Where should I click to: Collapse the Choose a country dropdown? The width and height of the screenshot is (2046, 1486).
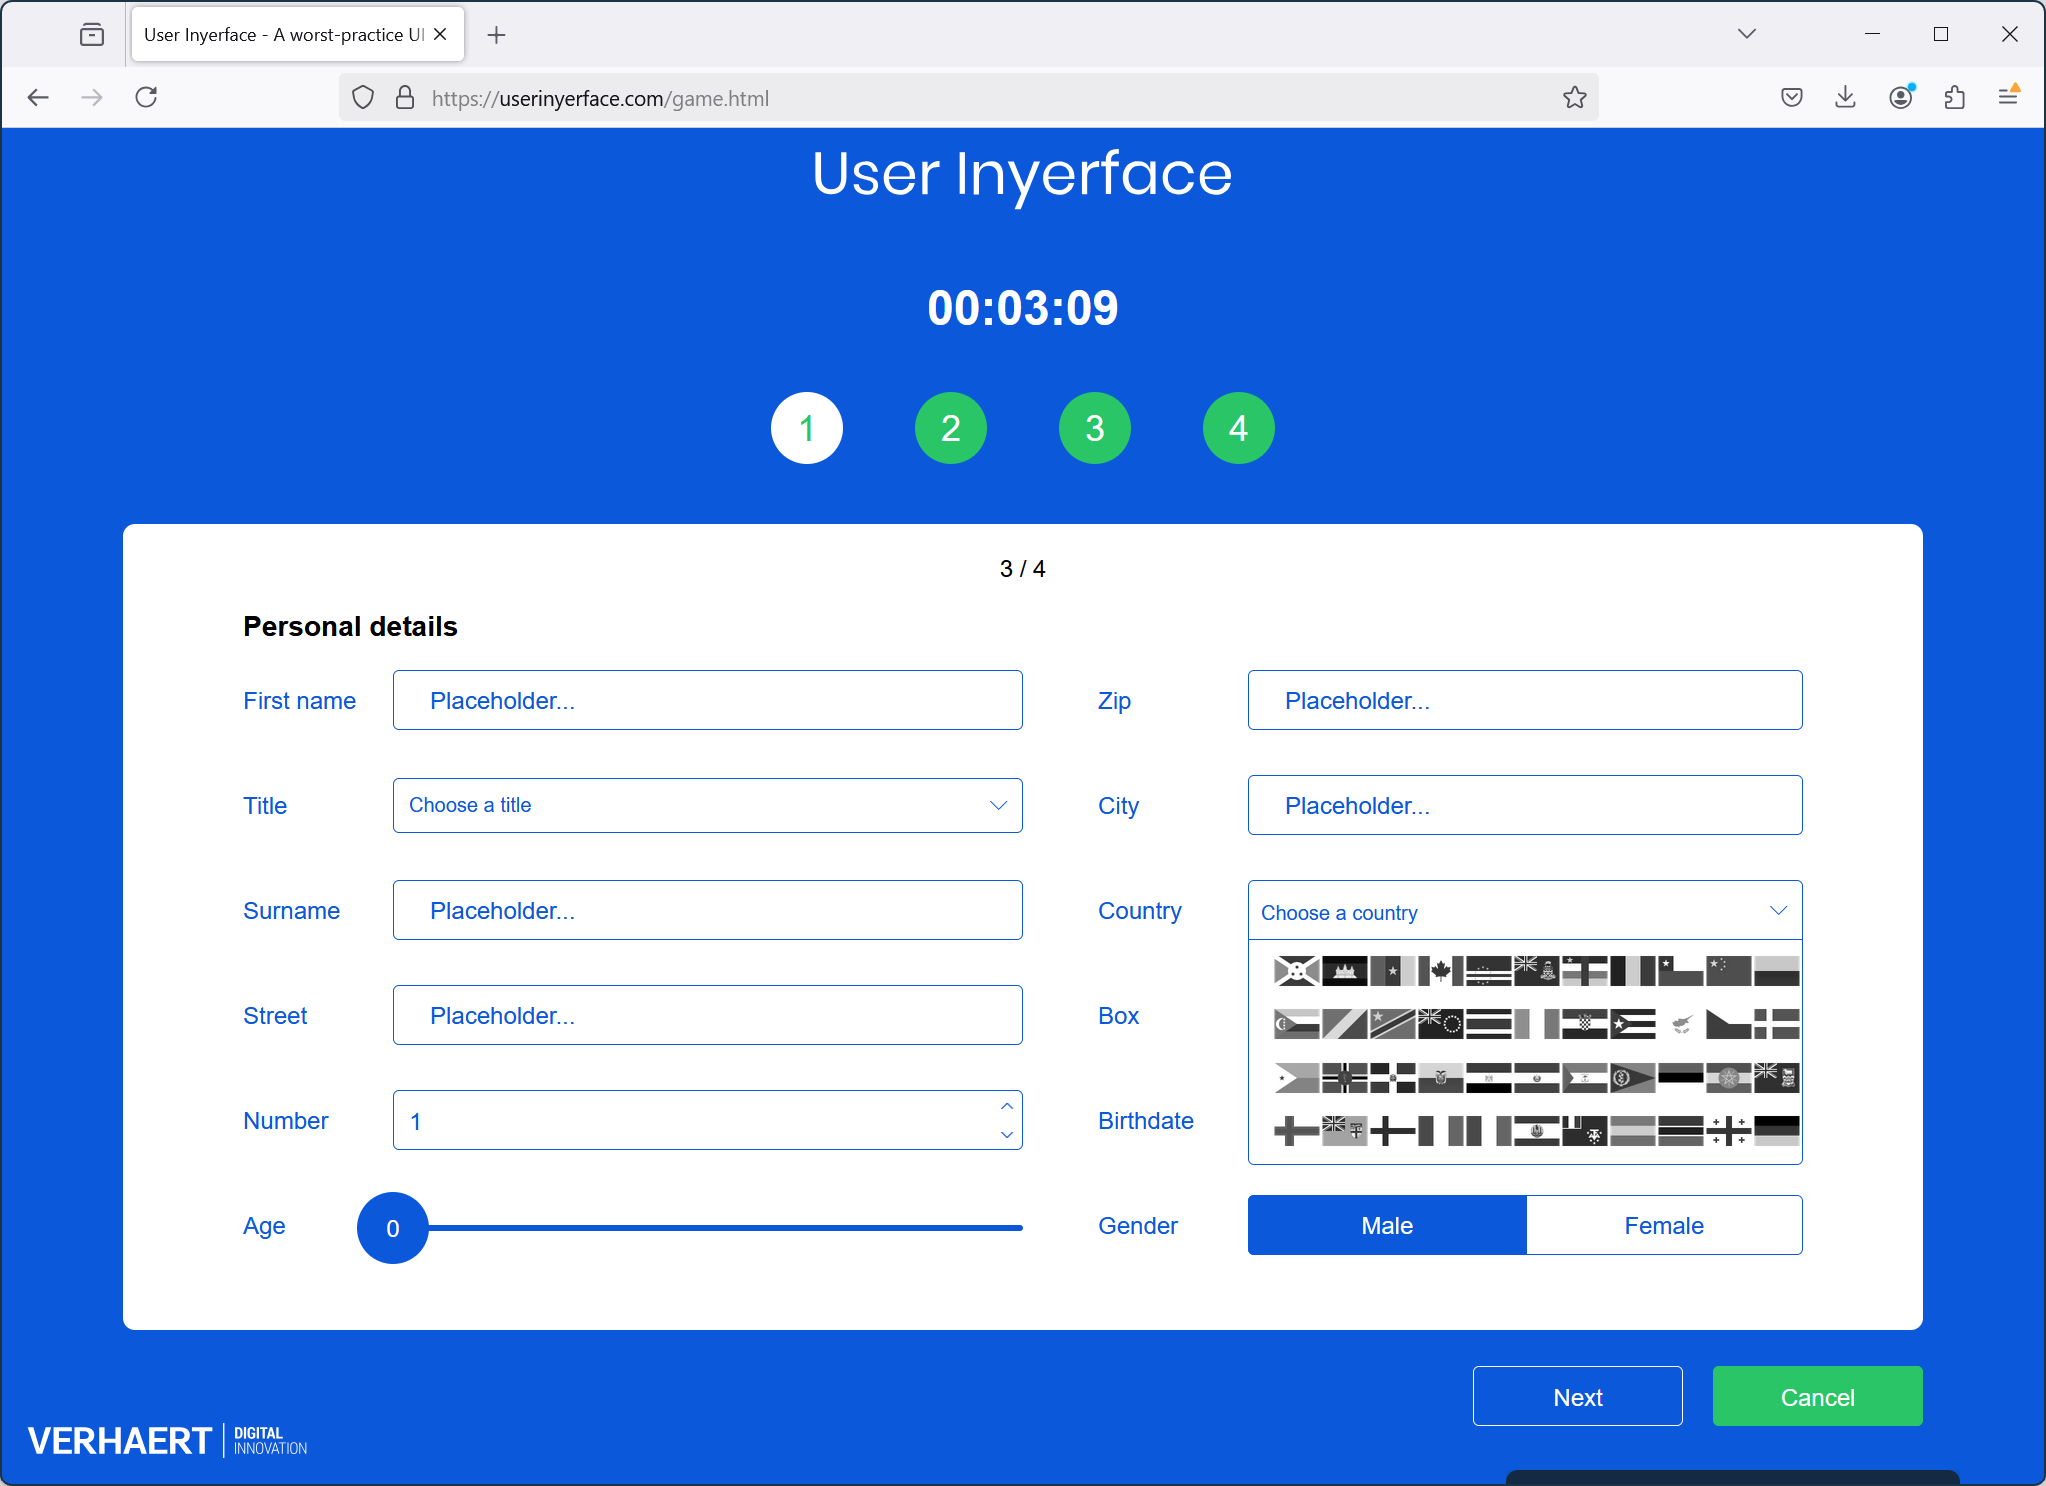click(x=1525, y=911)
